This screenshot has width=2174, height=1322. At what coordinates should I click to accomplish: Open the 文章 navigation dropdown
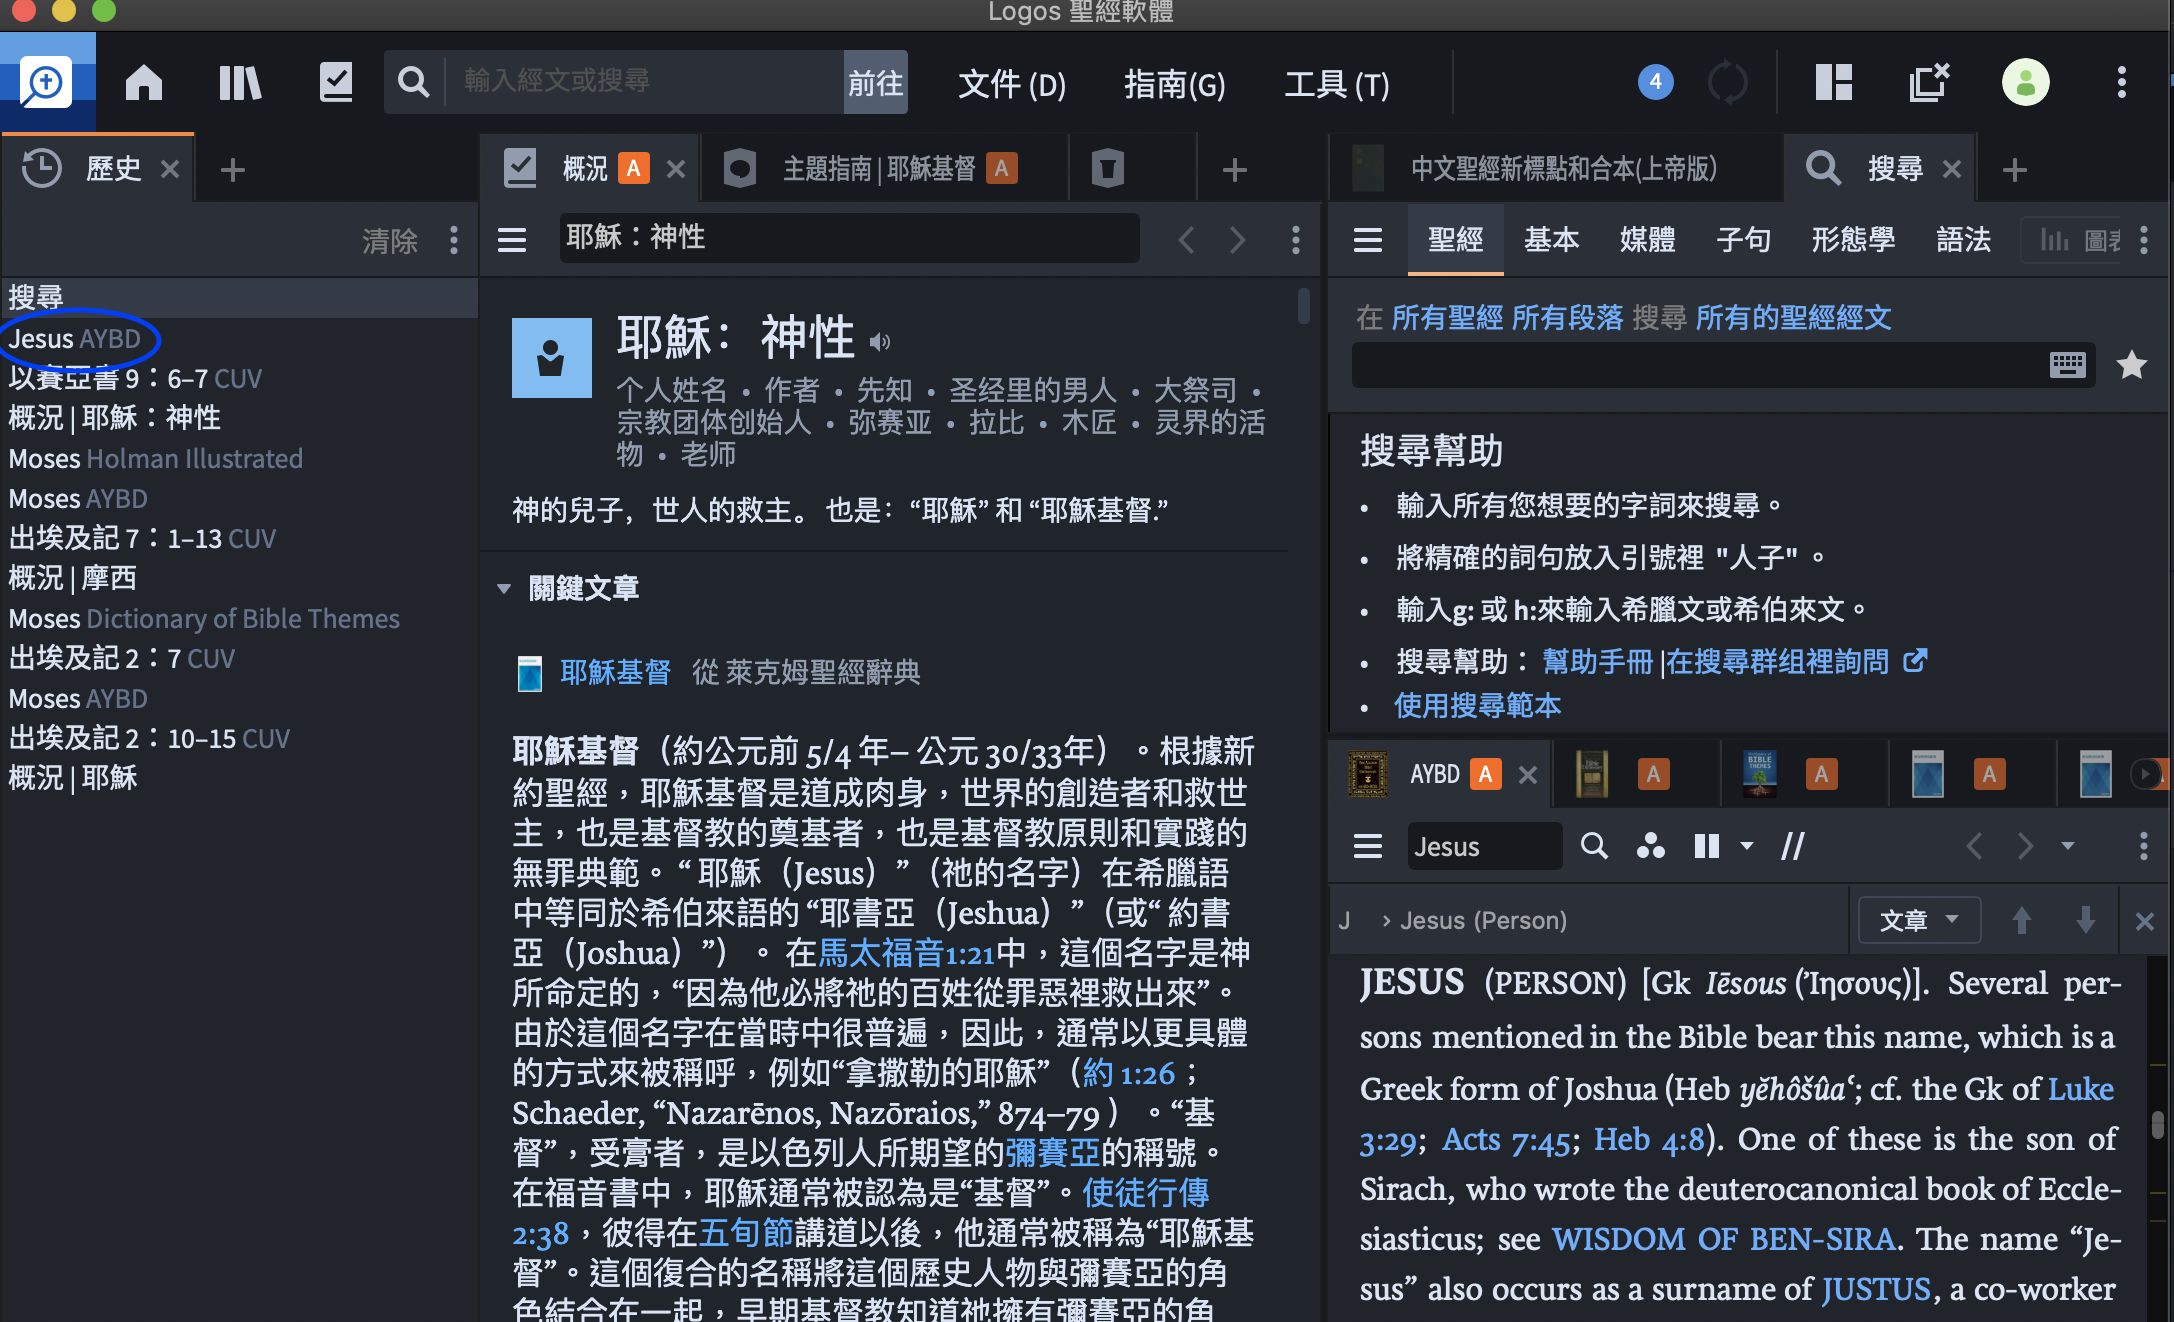point(1918,920)
